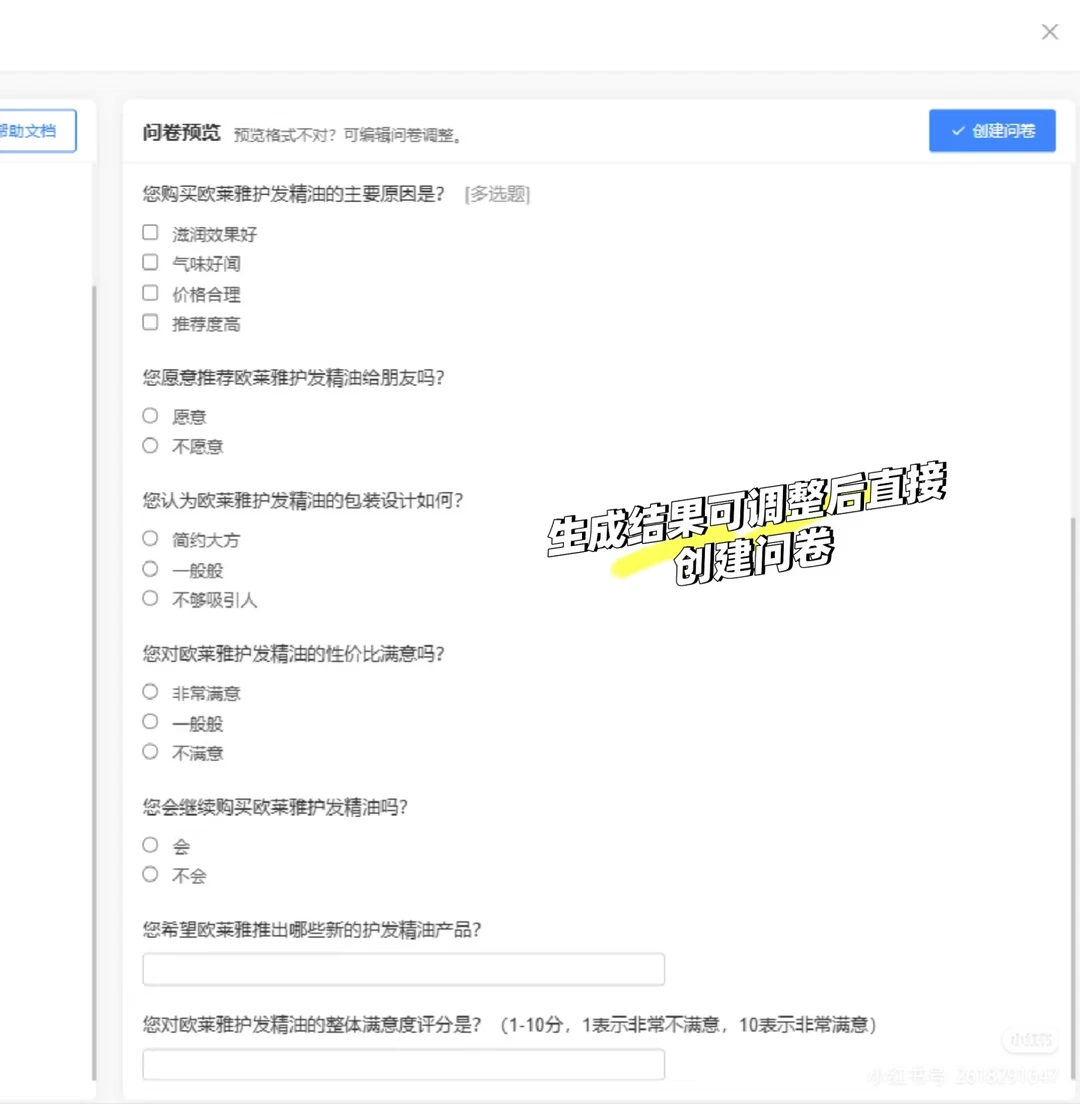The height and width of the screenshot is (1104, 1080).
Task: Click the [多选题] tag
Action: coord(497,194)
